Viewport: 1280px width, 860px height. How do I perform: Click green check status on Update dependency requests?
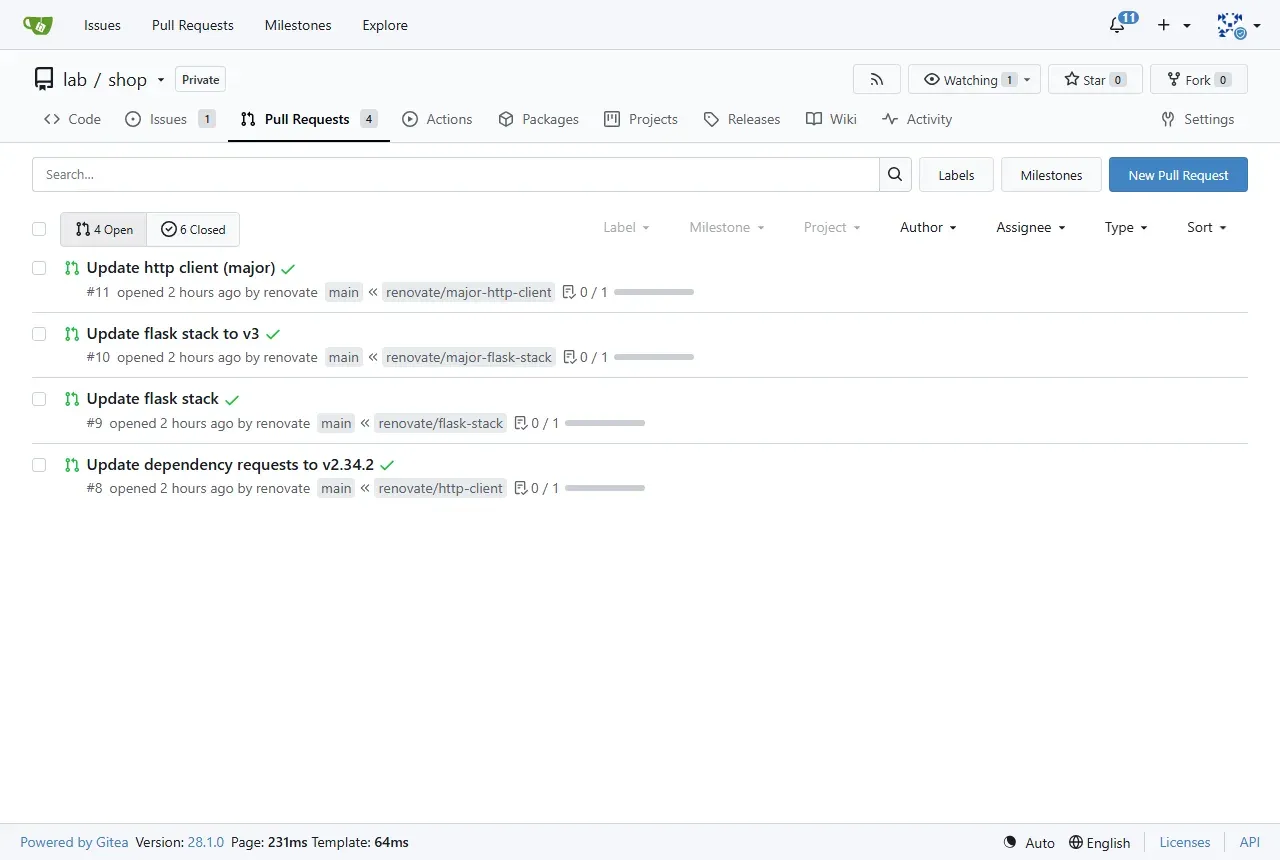[387, 465]
